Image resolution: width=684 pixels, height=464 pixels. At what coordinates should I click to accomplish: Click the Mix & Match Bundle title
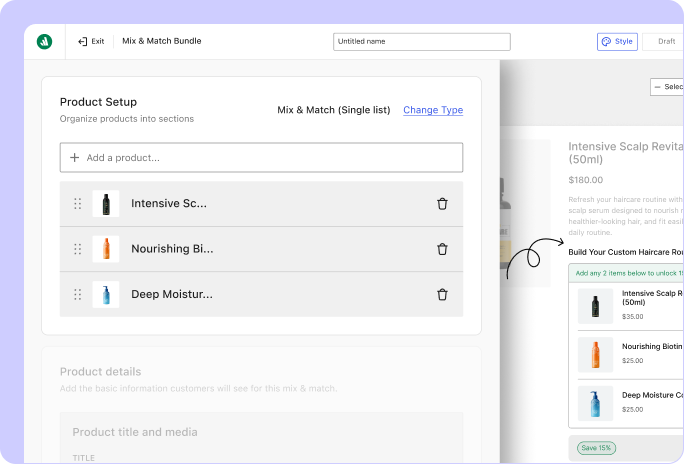[x=162, y=41]
